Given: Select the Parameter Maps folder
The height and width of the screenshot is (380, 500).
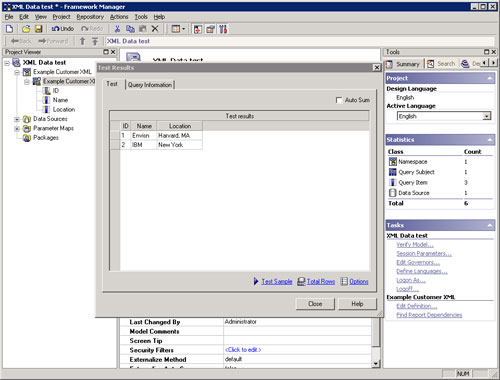Looking at the screenshot, I should [53, 128].
